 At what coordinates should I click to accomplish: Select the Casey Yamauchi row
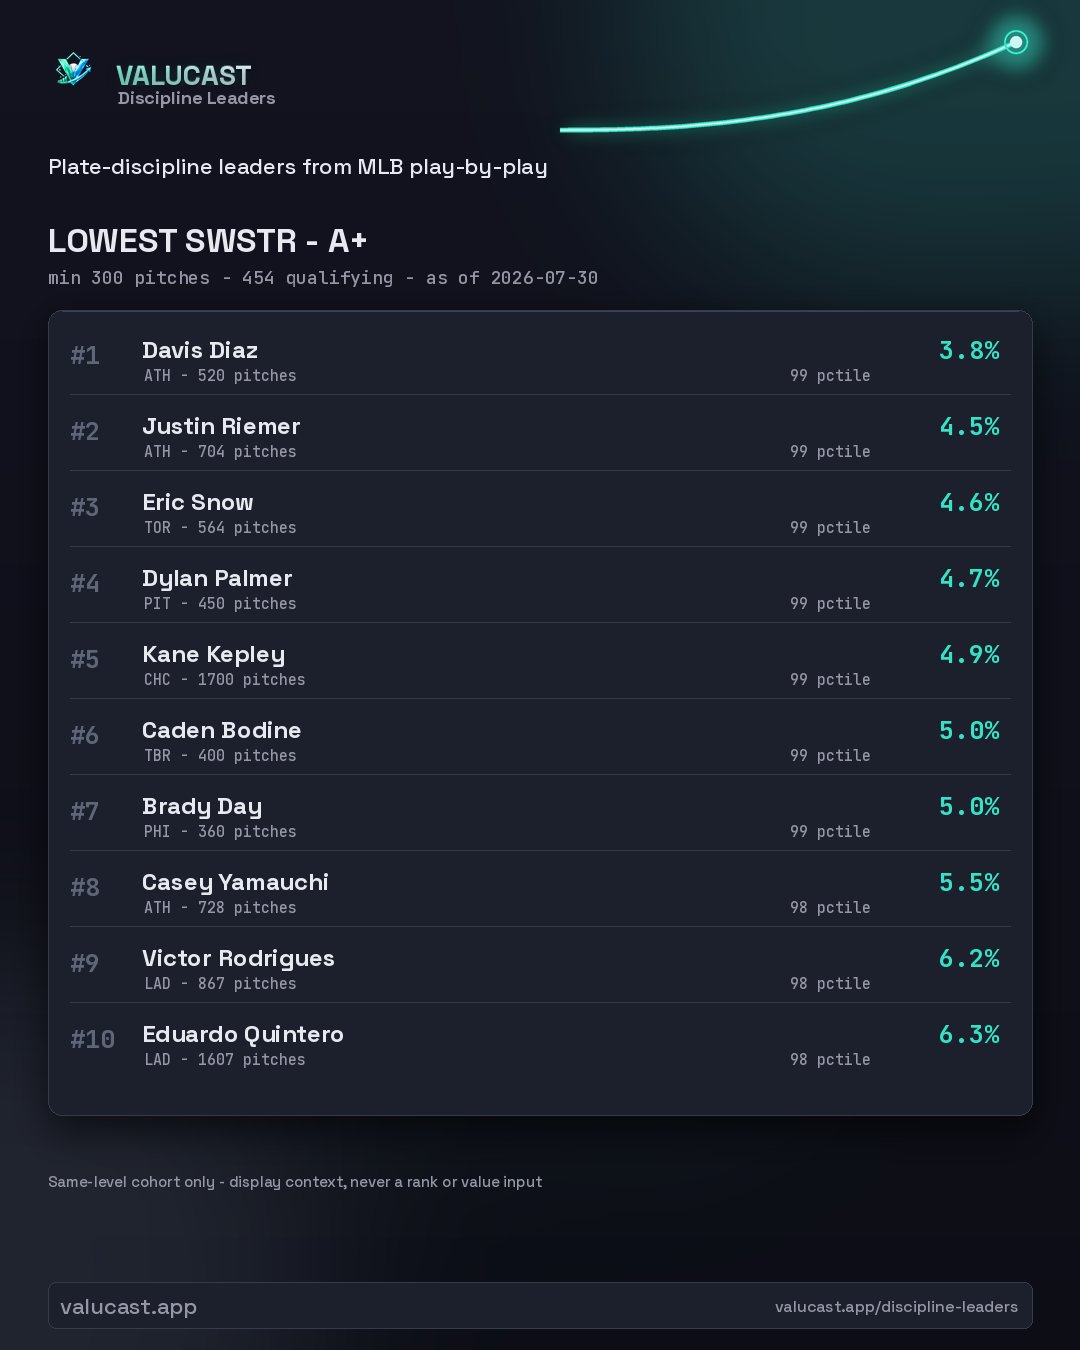(540, 889)
